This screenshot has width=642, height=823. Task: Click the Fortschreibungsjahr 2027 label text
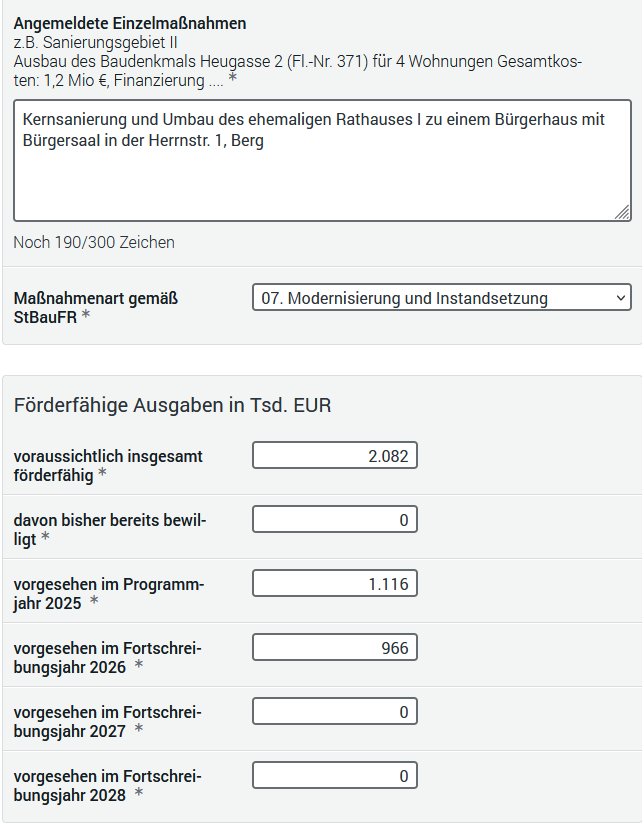click(108, 722)
